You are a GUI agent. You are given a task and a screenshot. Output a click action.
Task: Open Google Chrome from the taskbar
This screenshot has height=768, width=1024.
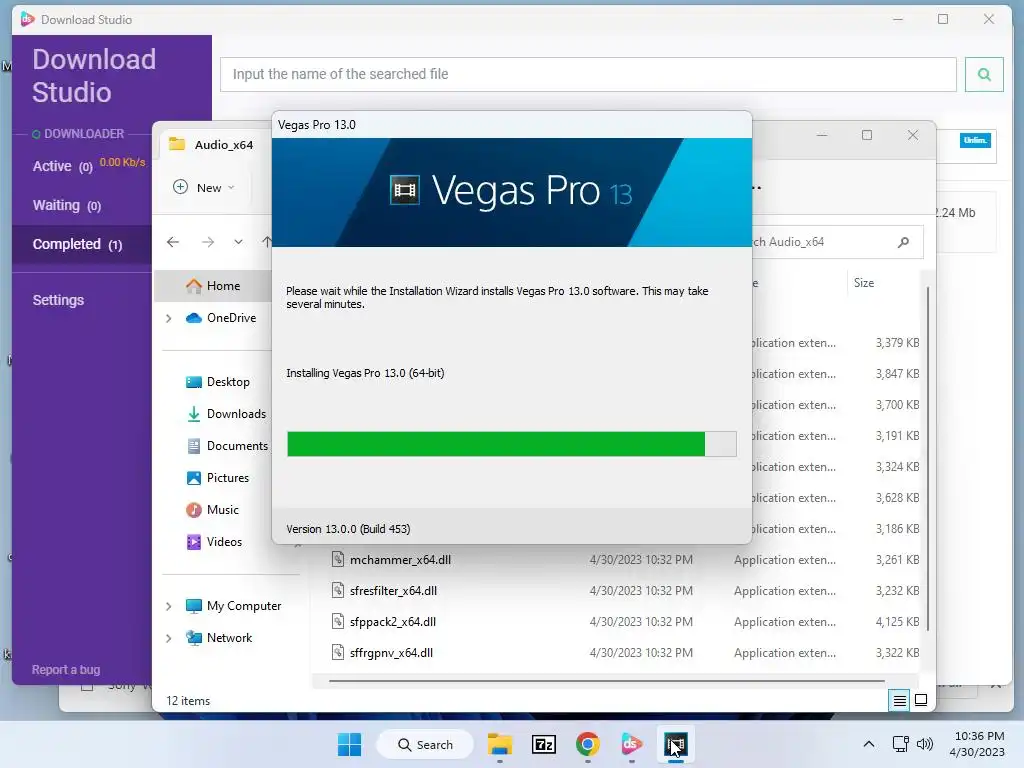[588, 744]
